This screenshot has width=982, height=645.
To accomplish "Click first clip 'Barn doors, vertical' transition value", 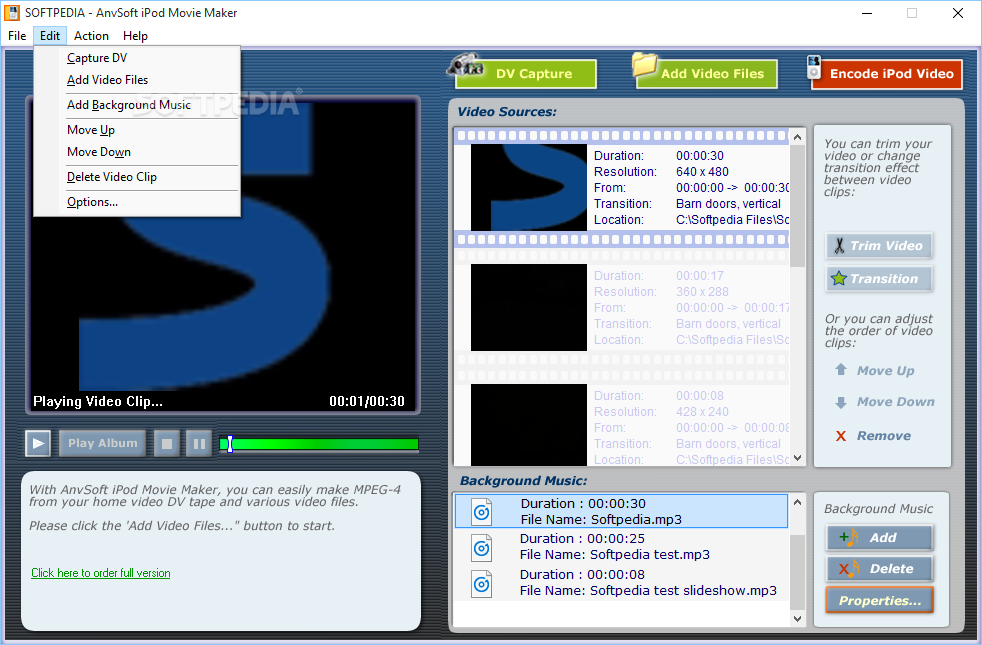I will point(728,204).
